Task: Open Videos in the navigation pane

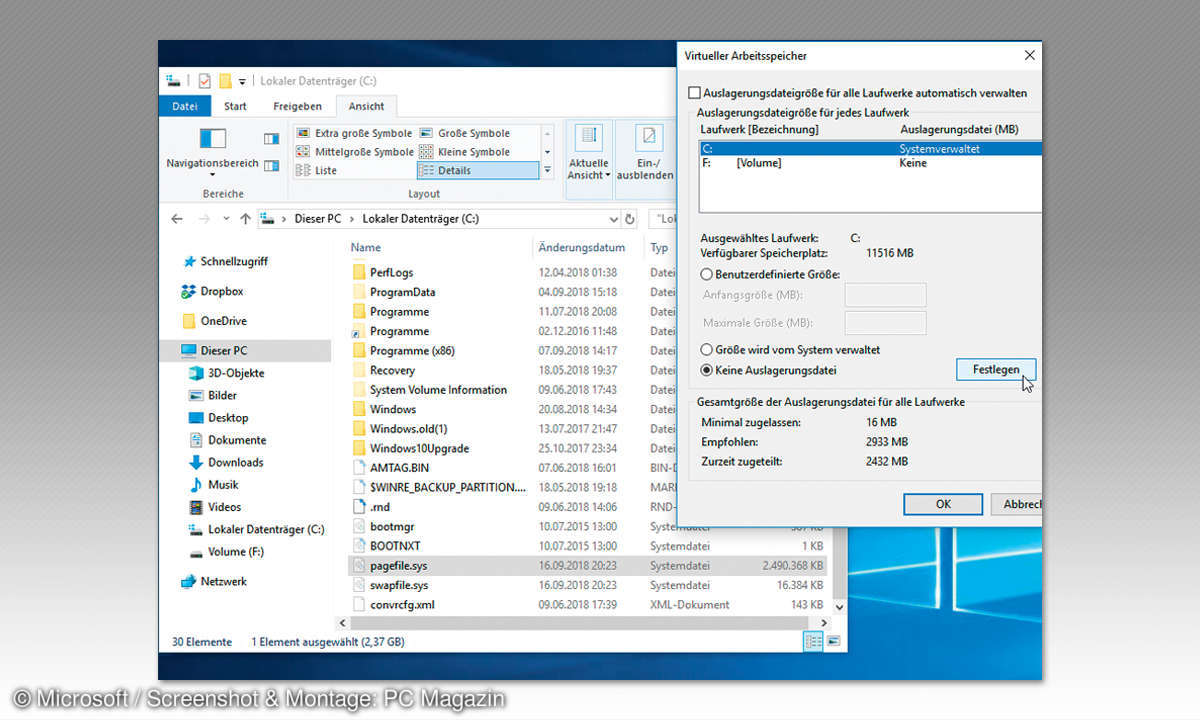Action: [x=215, y=507]
